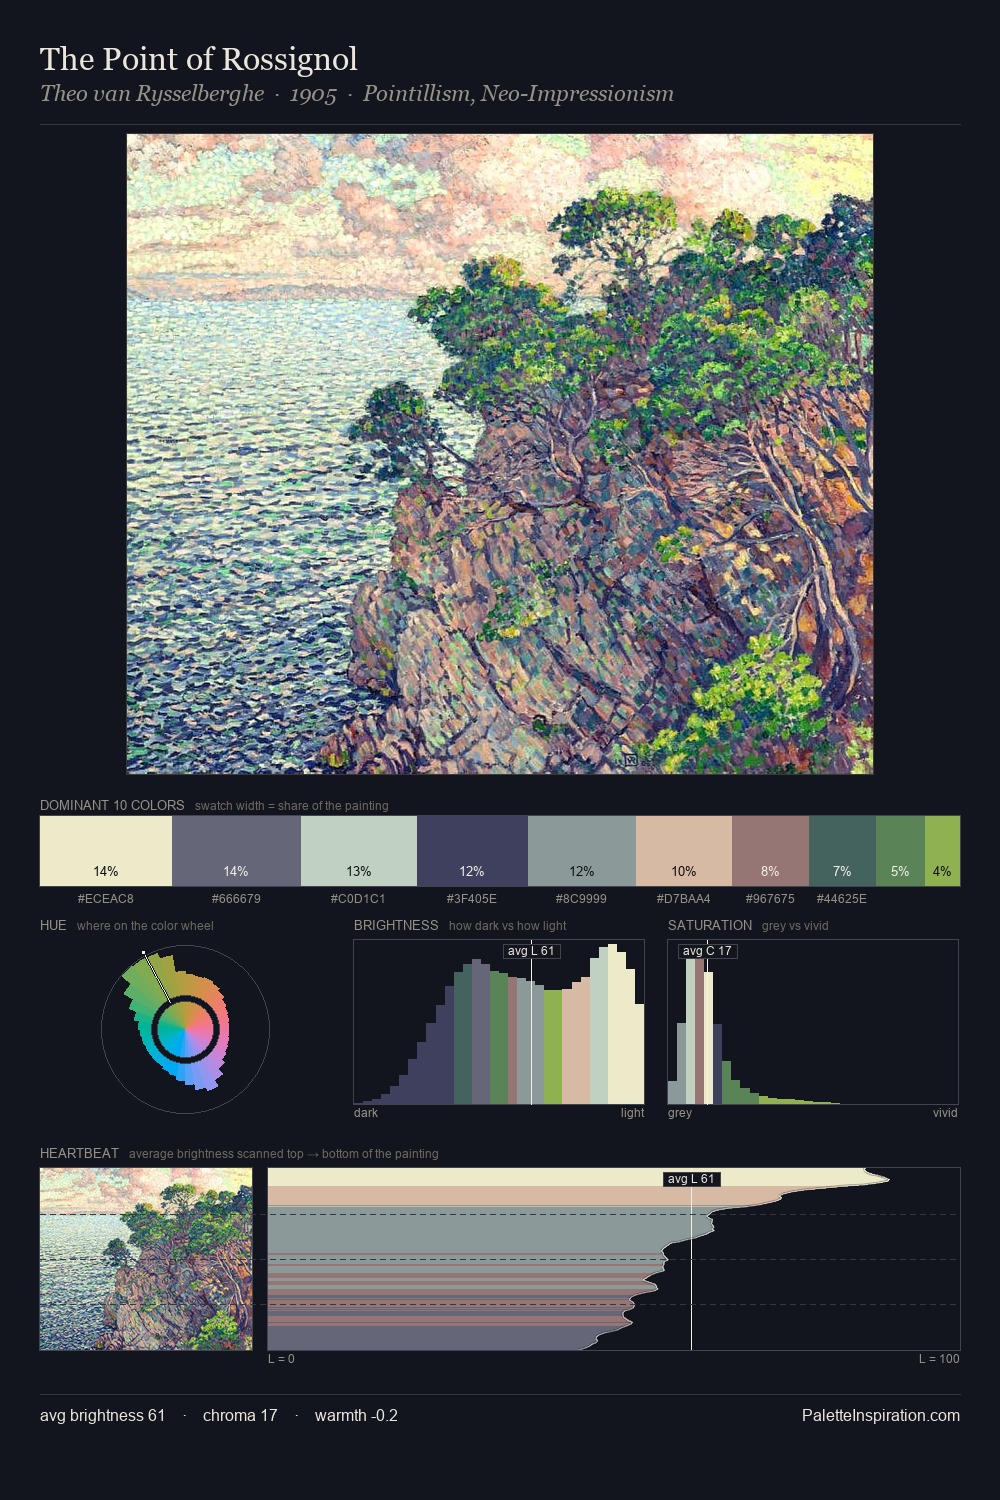Viewport: 1000px width, 1500px height.
Task: Click the 'avg C 17' label
Action: (707, 951)
